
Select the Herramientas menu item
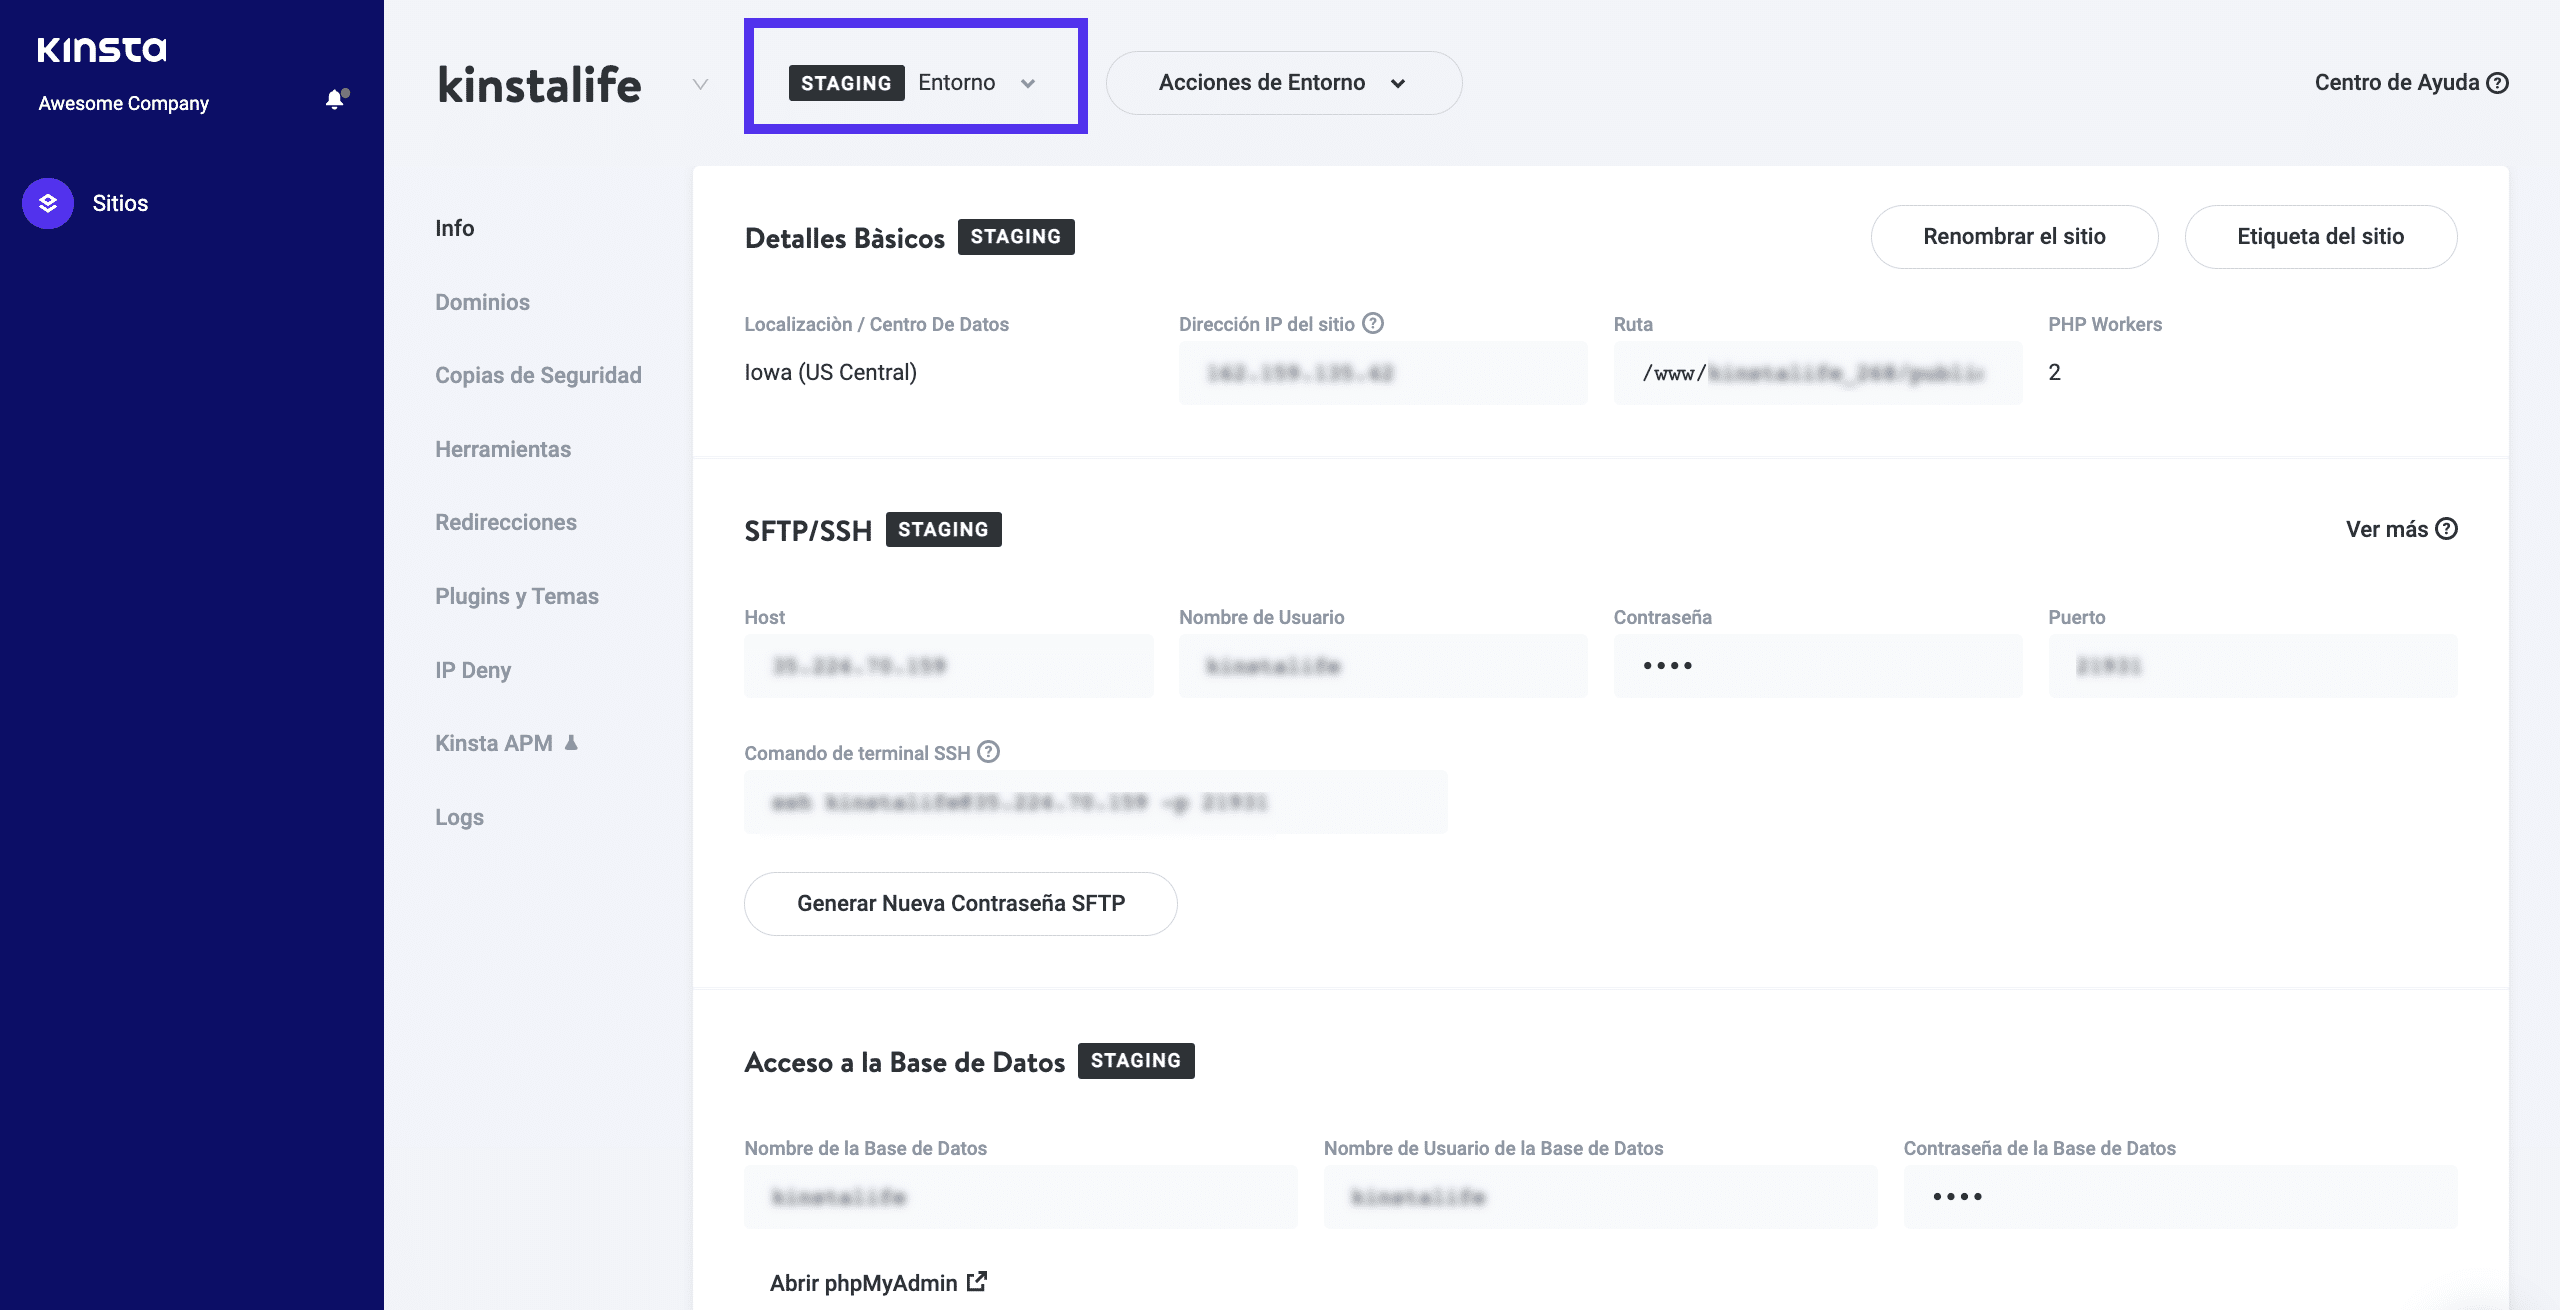[x=503, y=449]
